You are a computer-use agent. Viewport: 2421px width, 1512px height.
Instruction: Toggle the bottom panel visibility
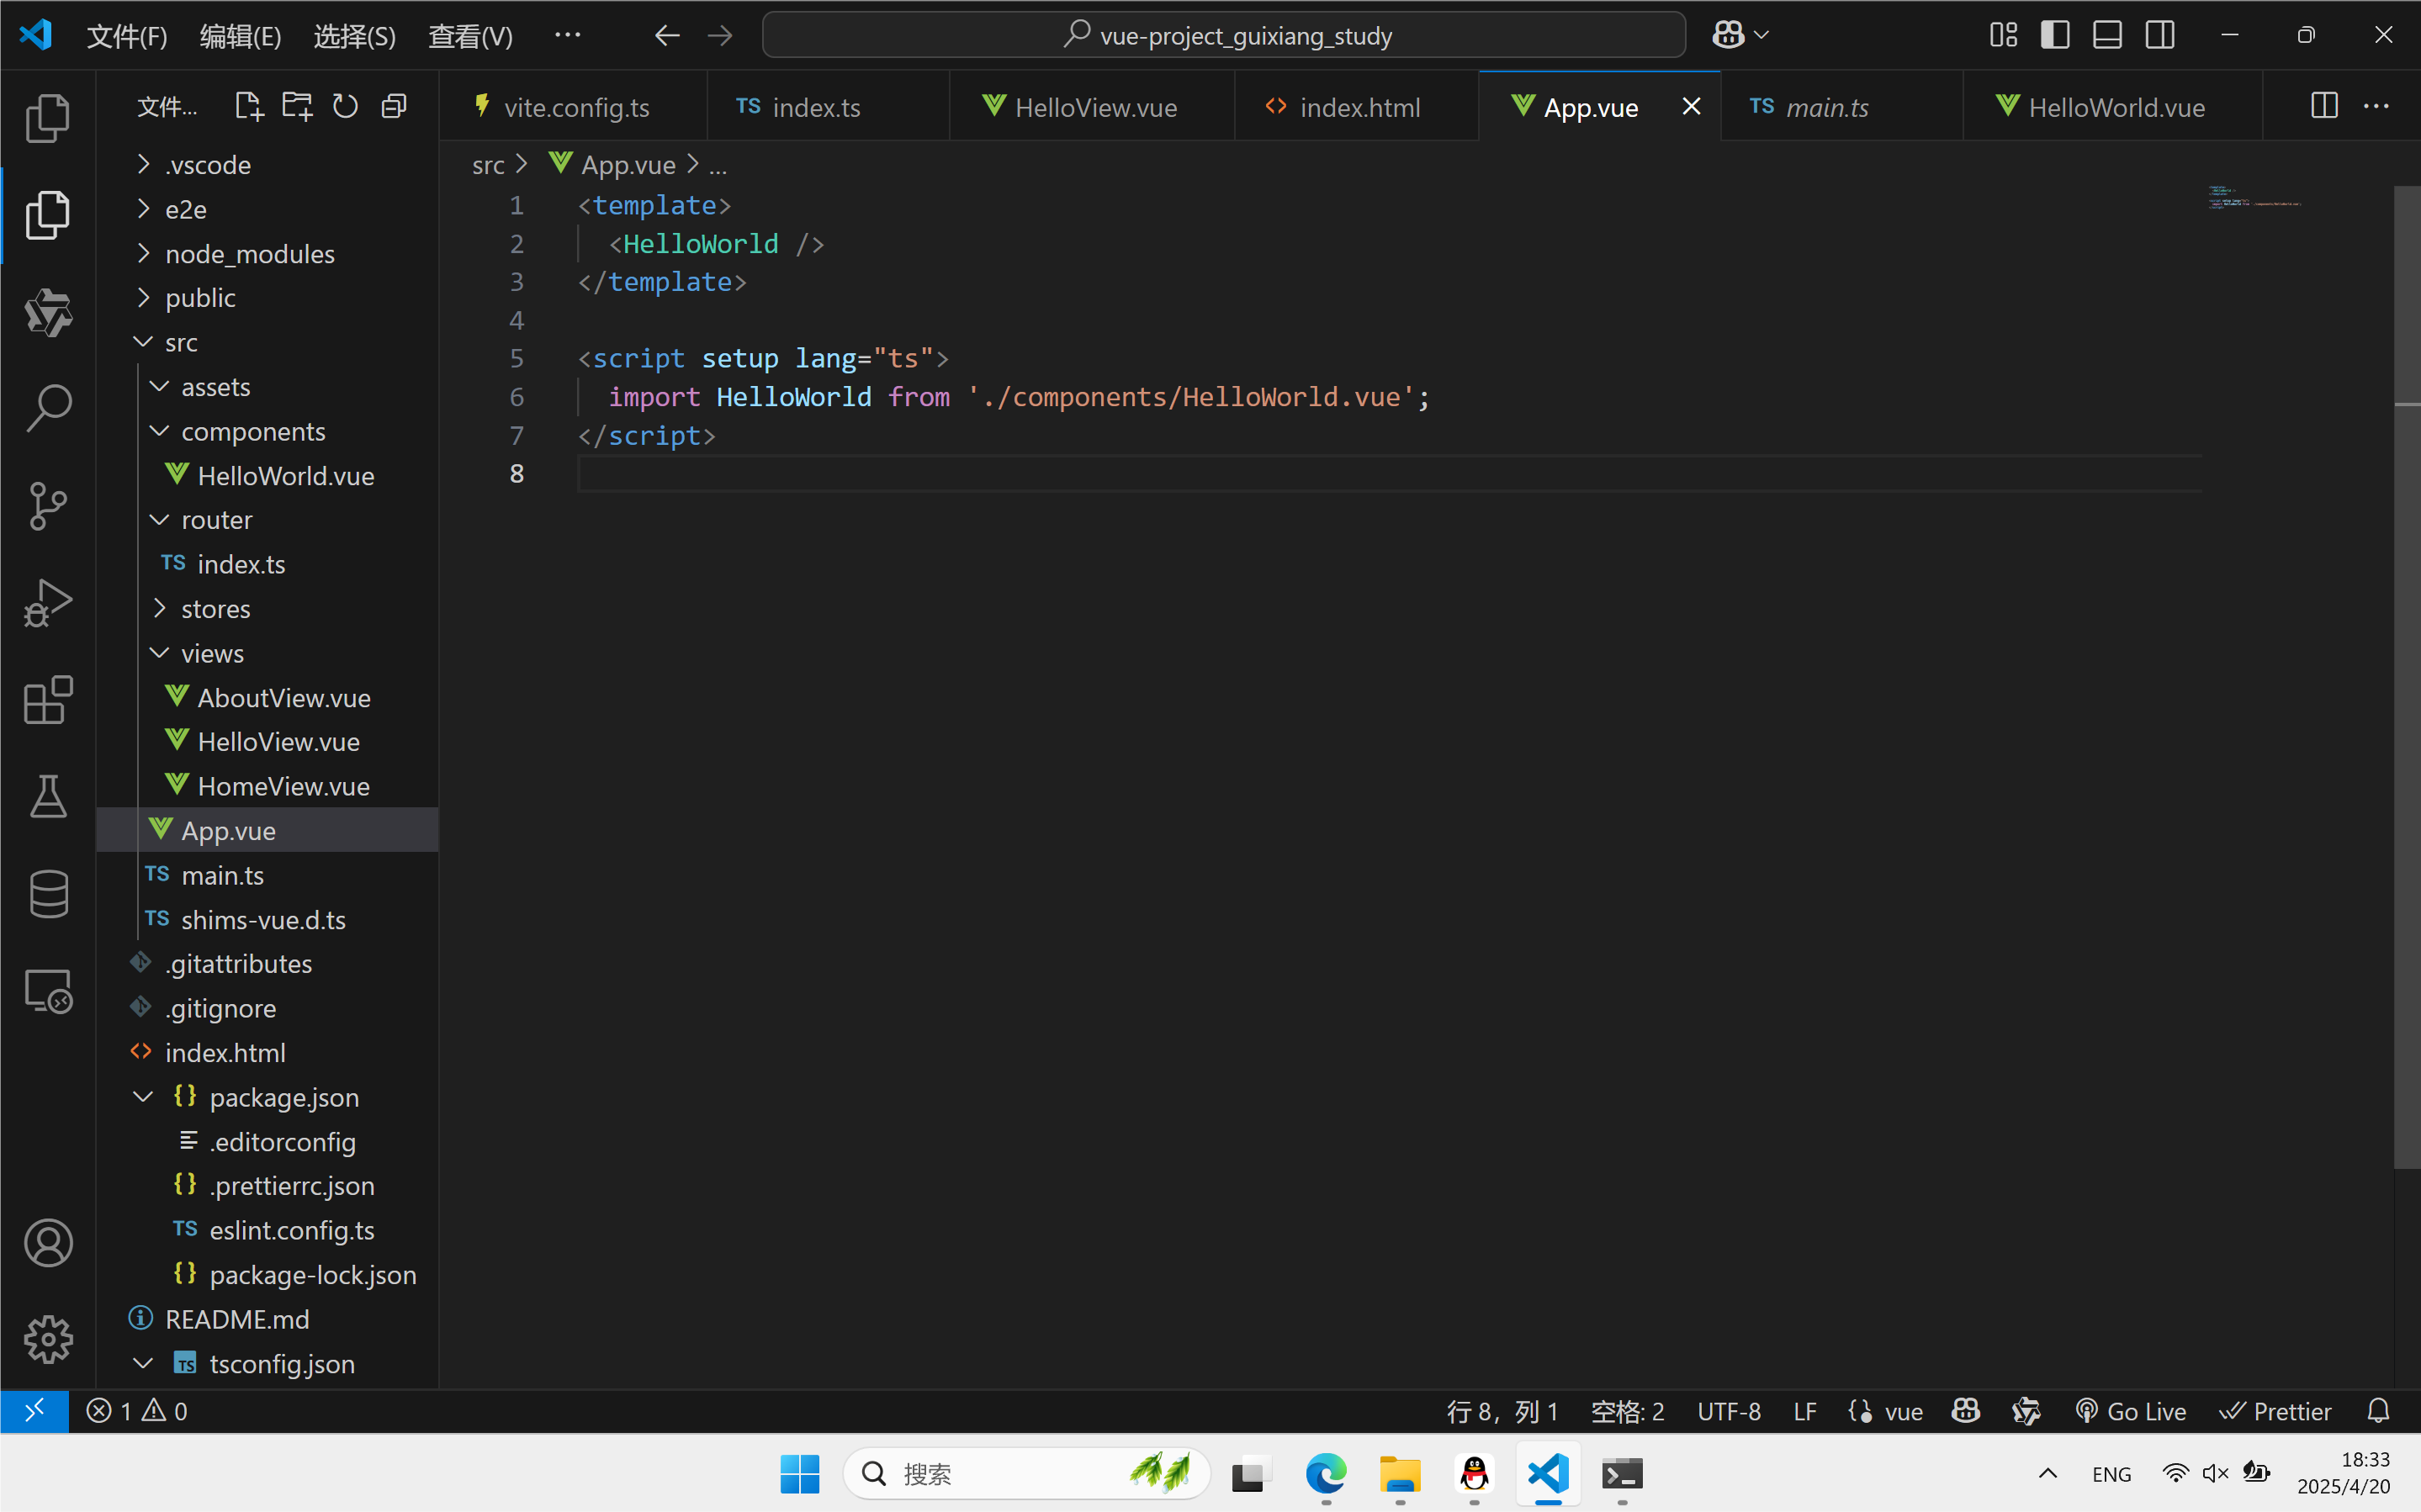click(x=2107, y=35)
